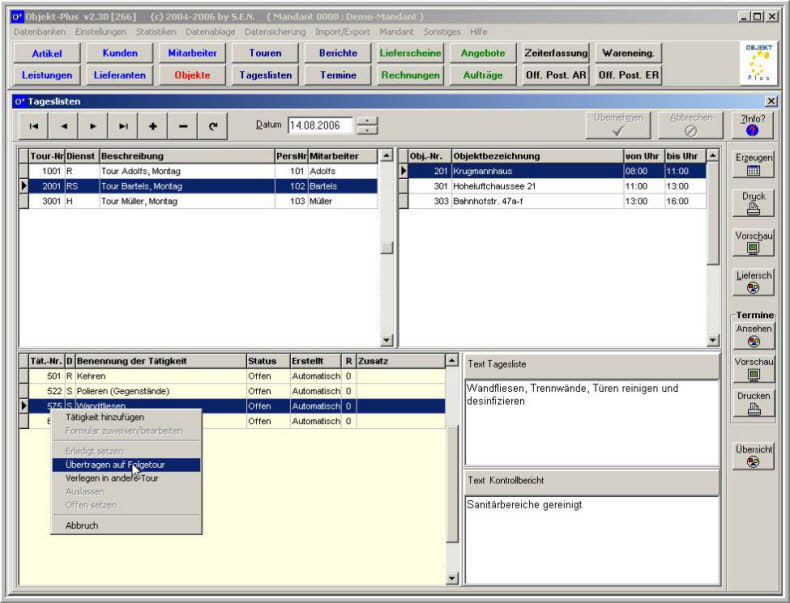Increase the Datum with the up stepper
This screenshot has height=603, width=790.
[x=367, y=121]
